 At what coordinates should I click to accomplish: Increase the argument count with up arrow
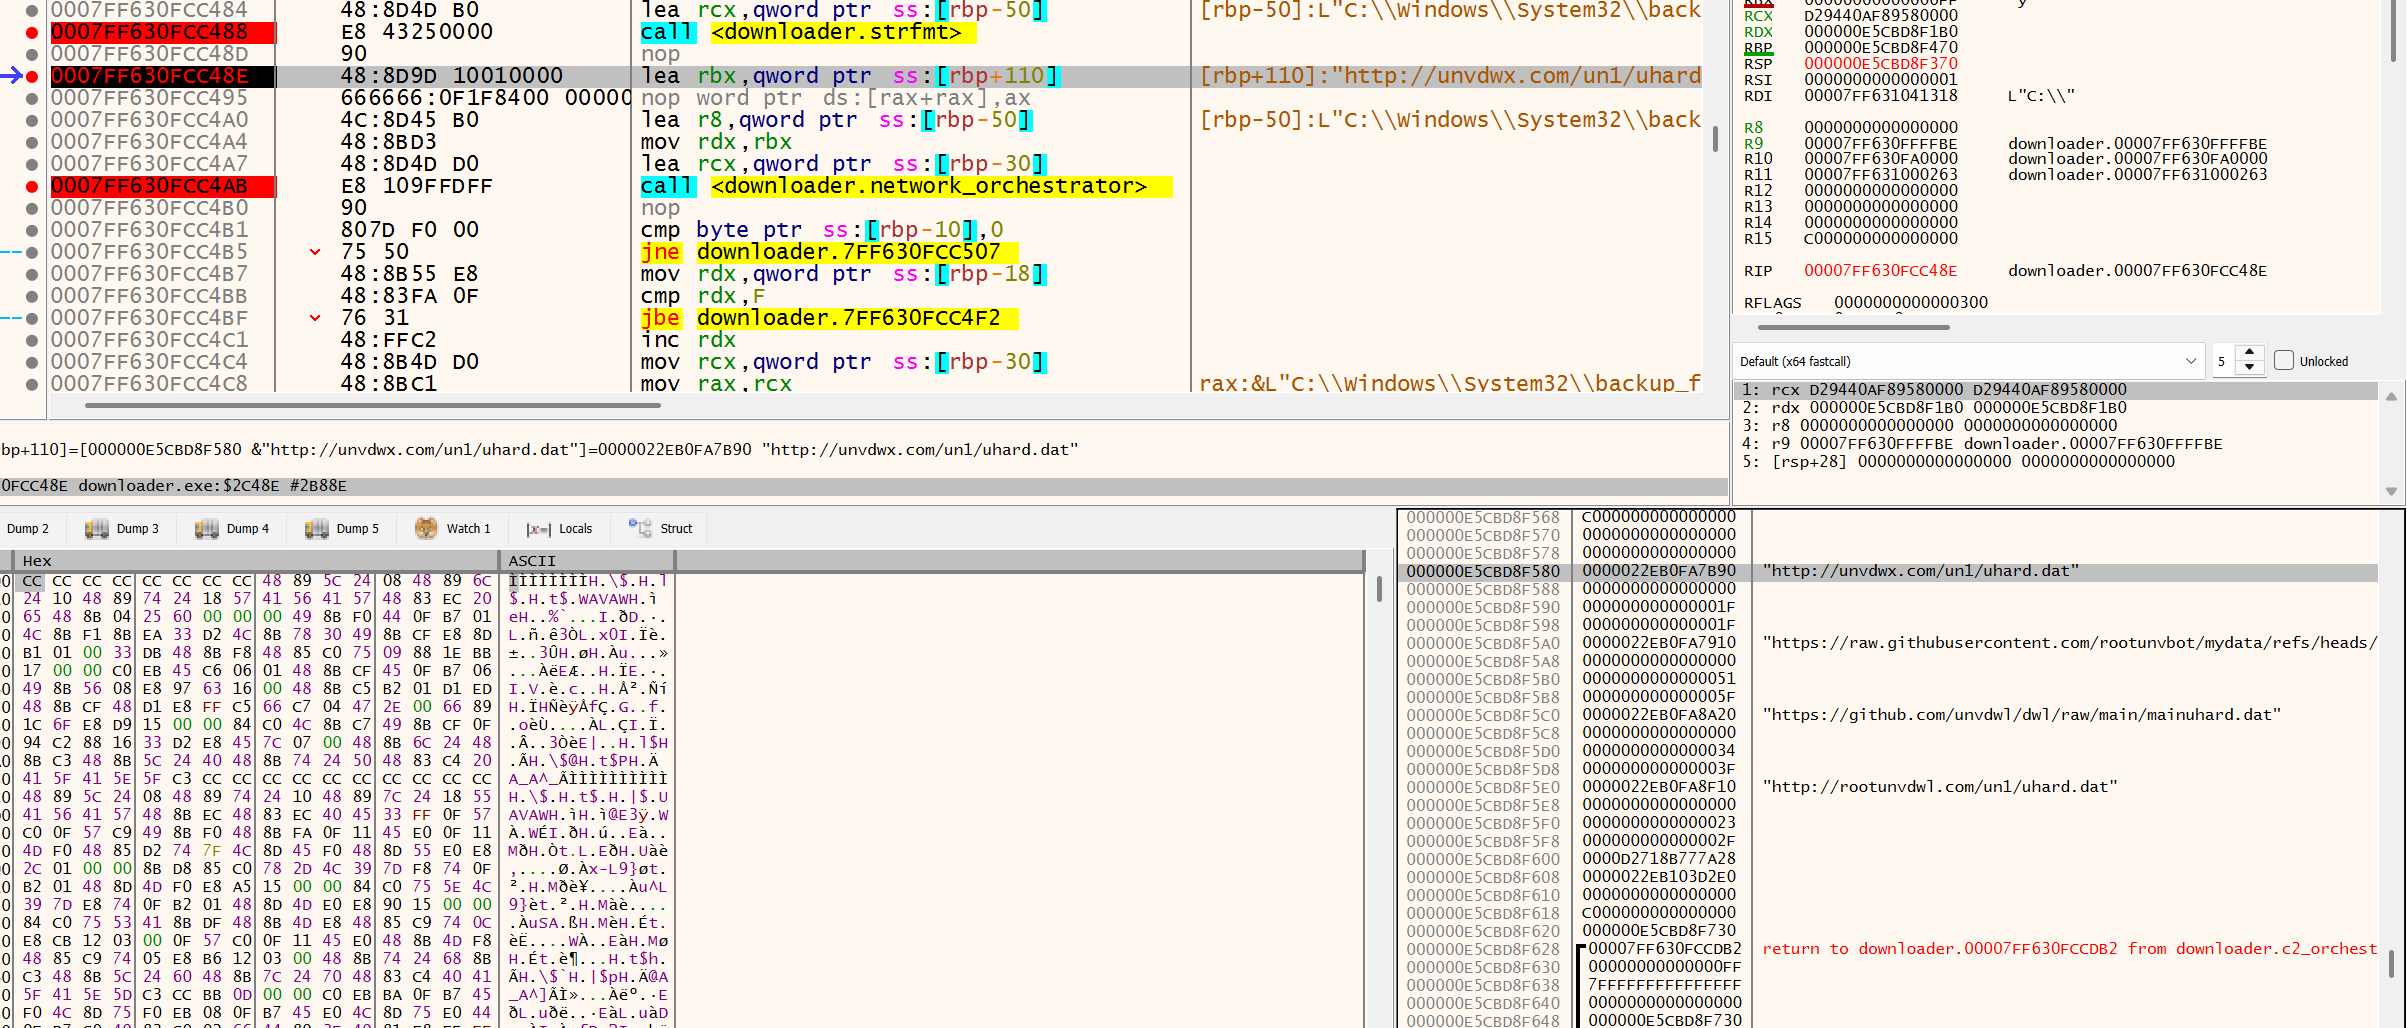pos(2250,353)
